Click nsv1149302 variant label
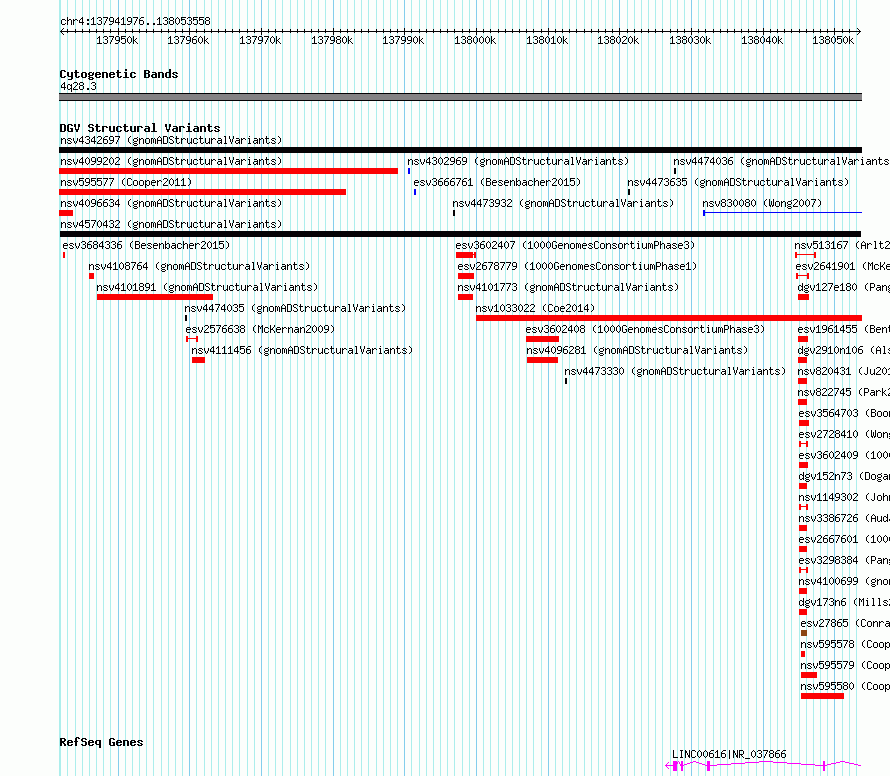 (x=844, y=497)
